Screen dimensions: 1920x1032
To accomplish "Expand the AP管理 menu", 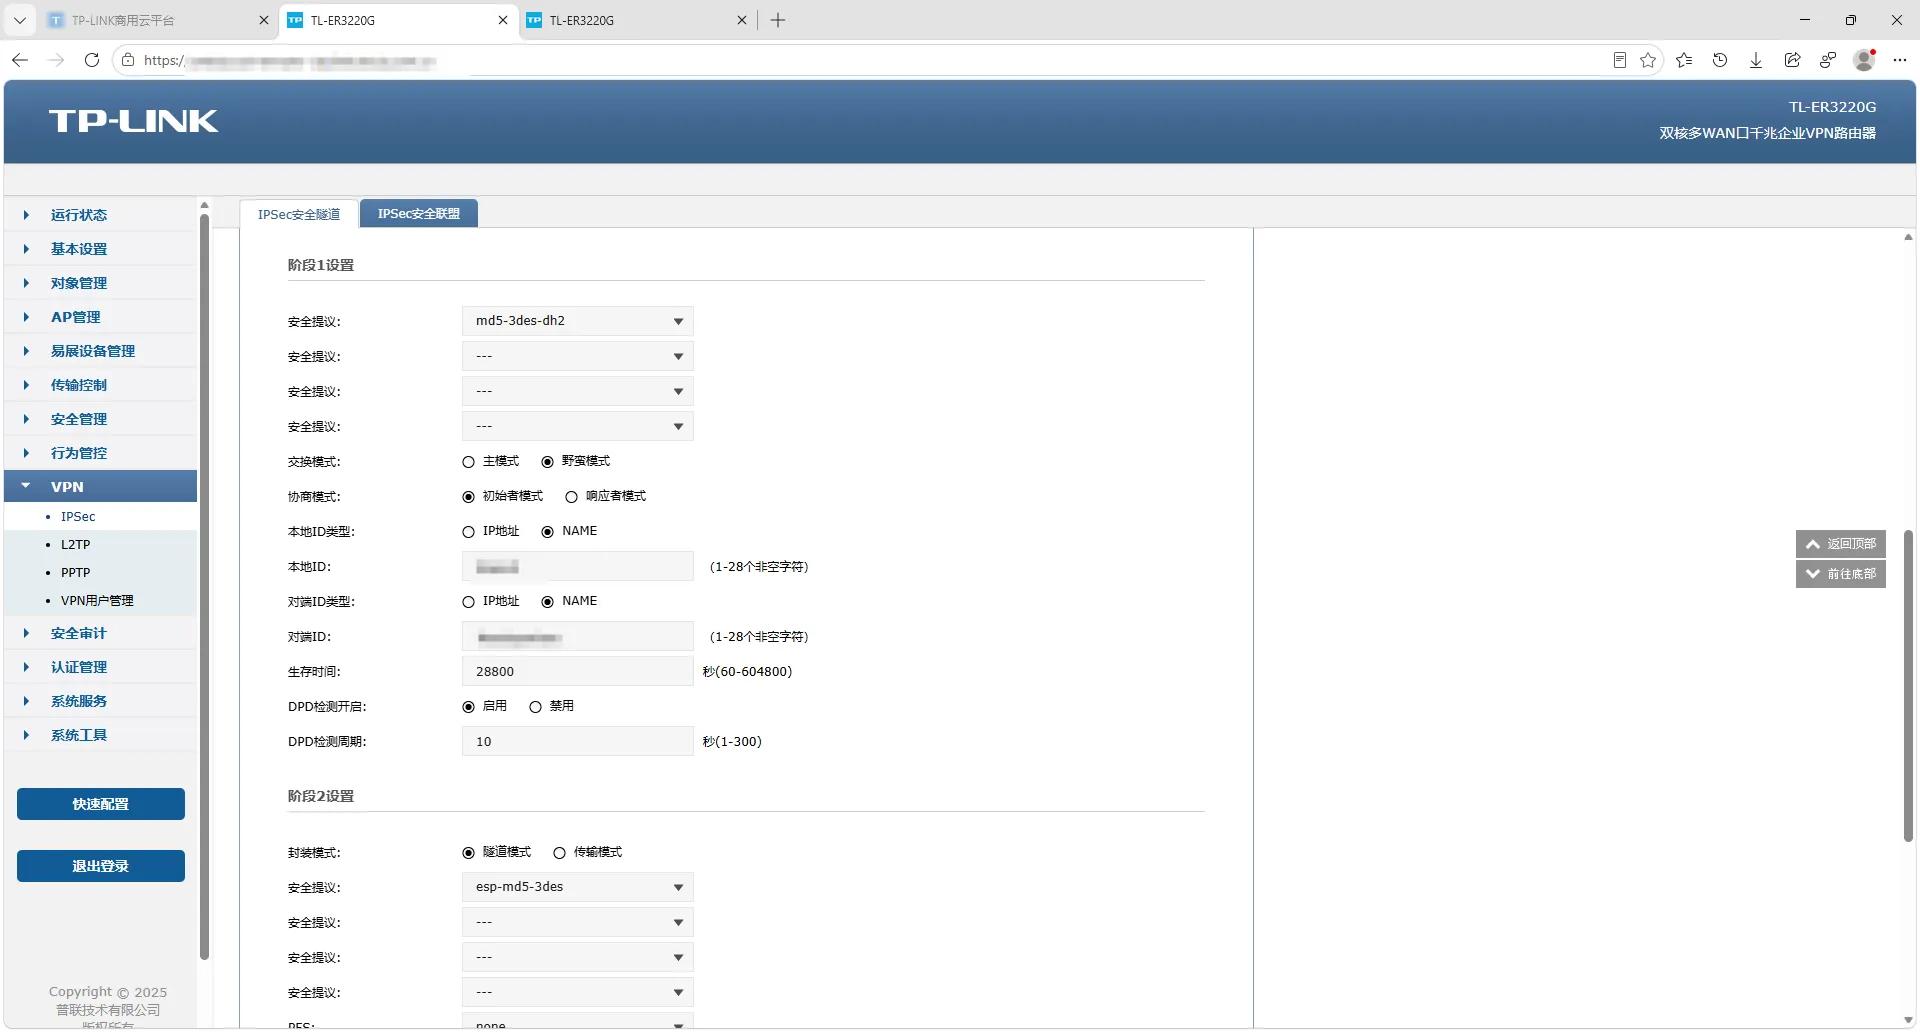I will [100, 317].
